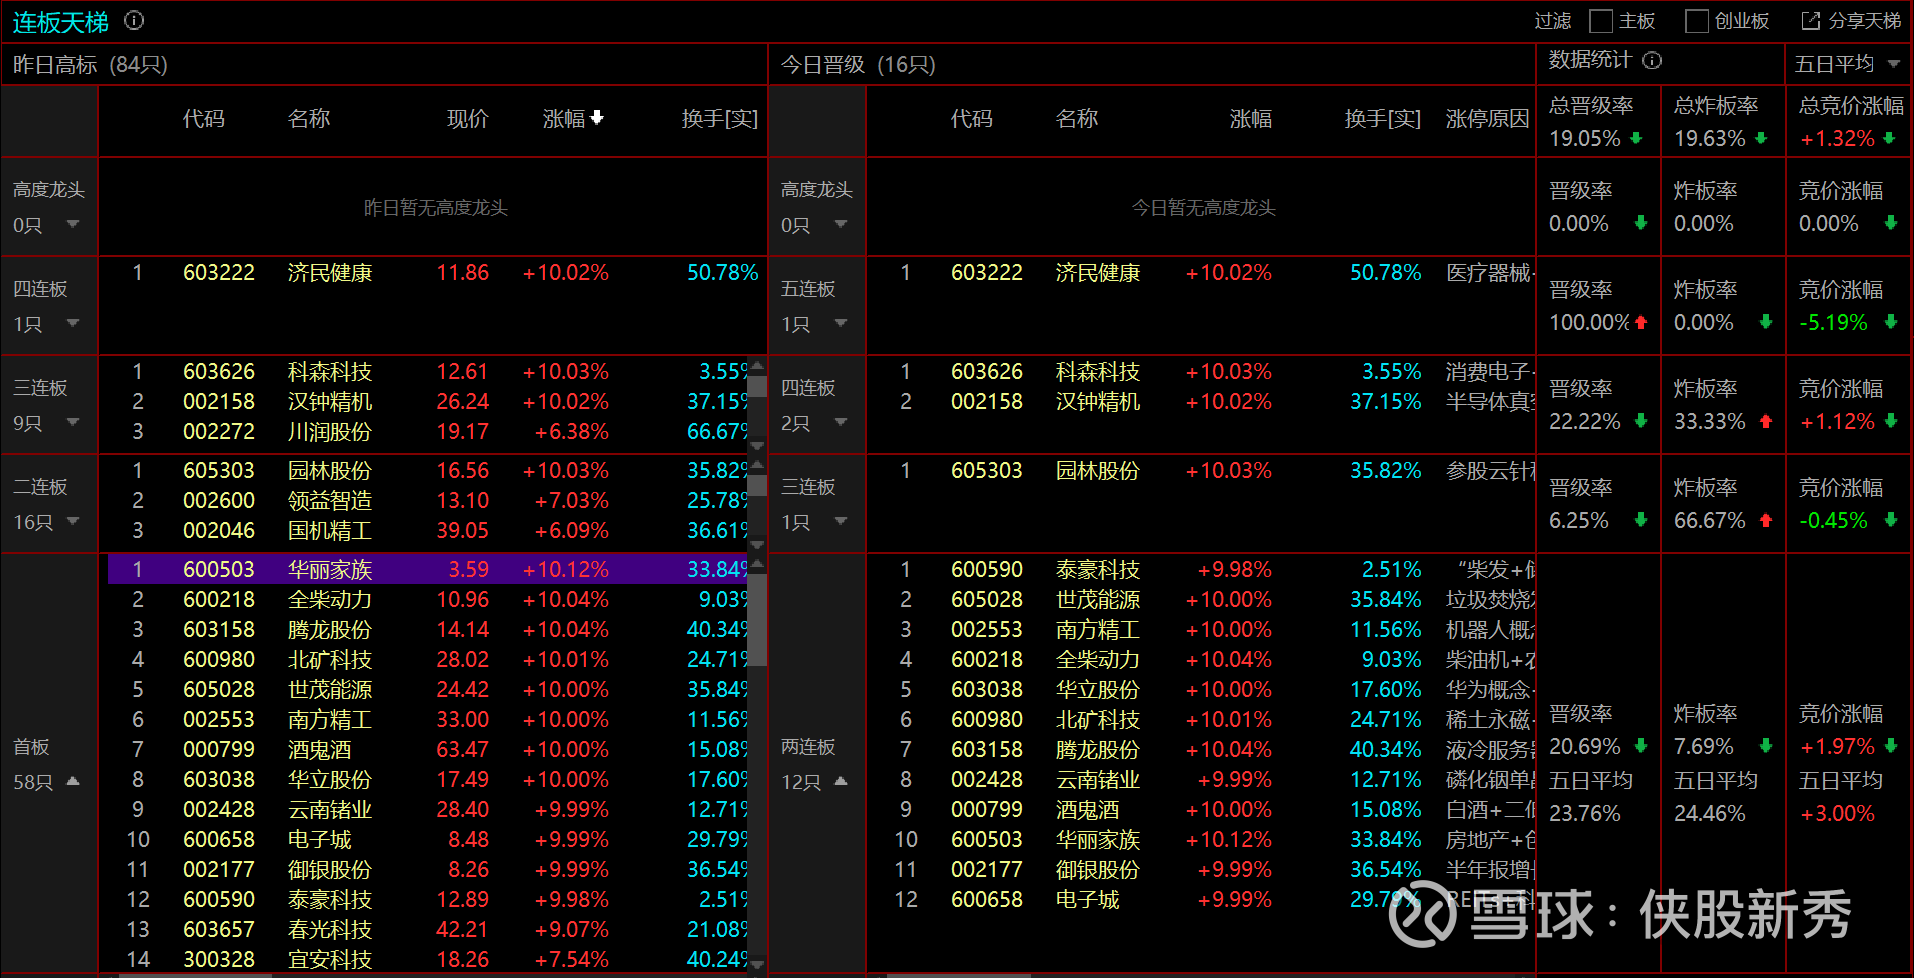Click the 五日平均 +3.00% value

(1837, 813)
